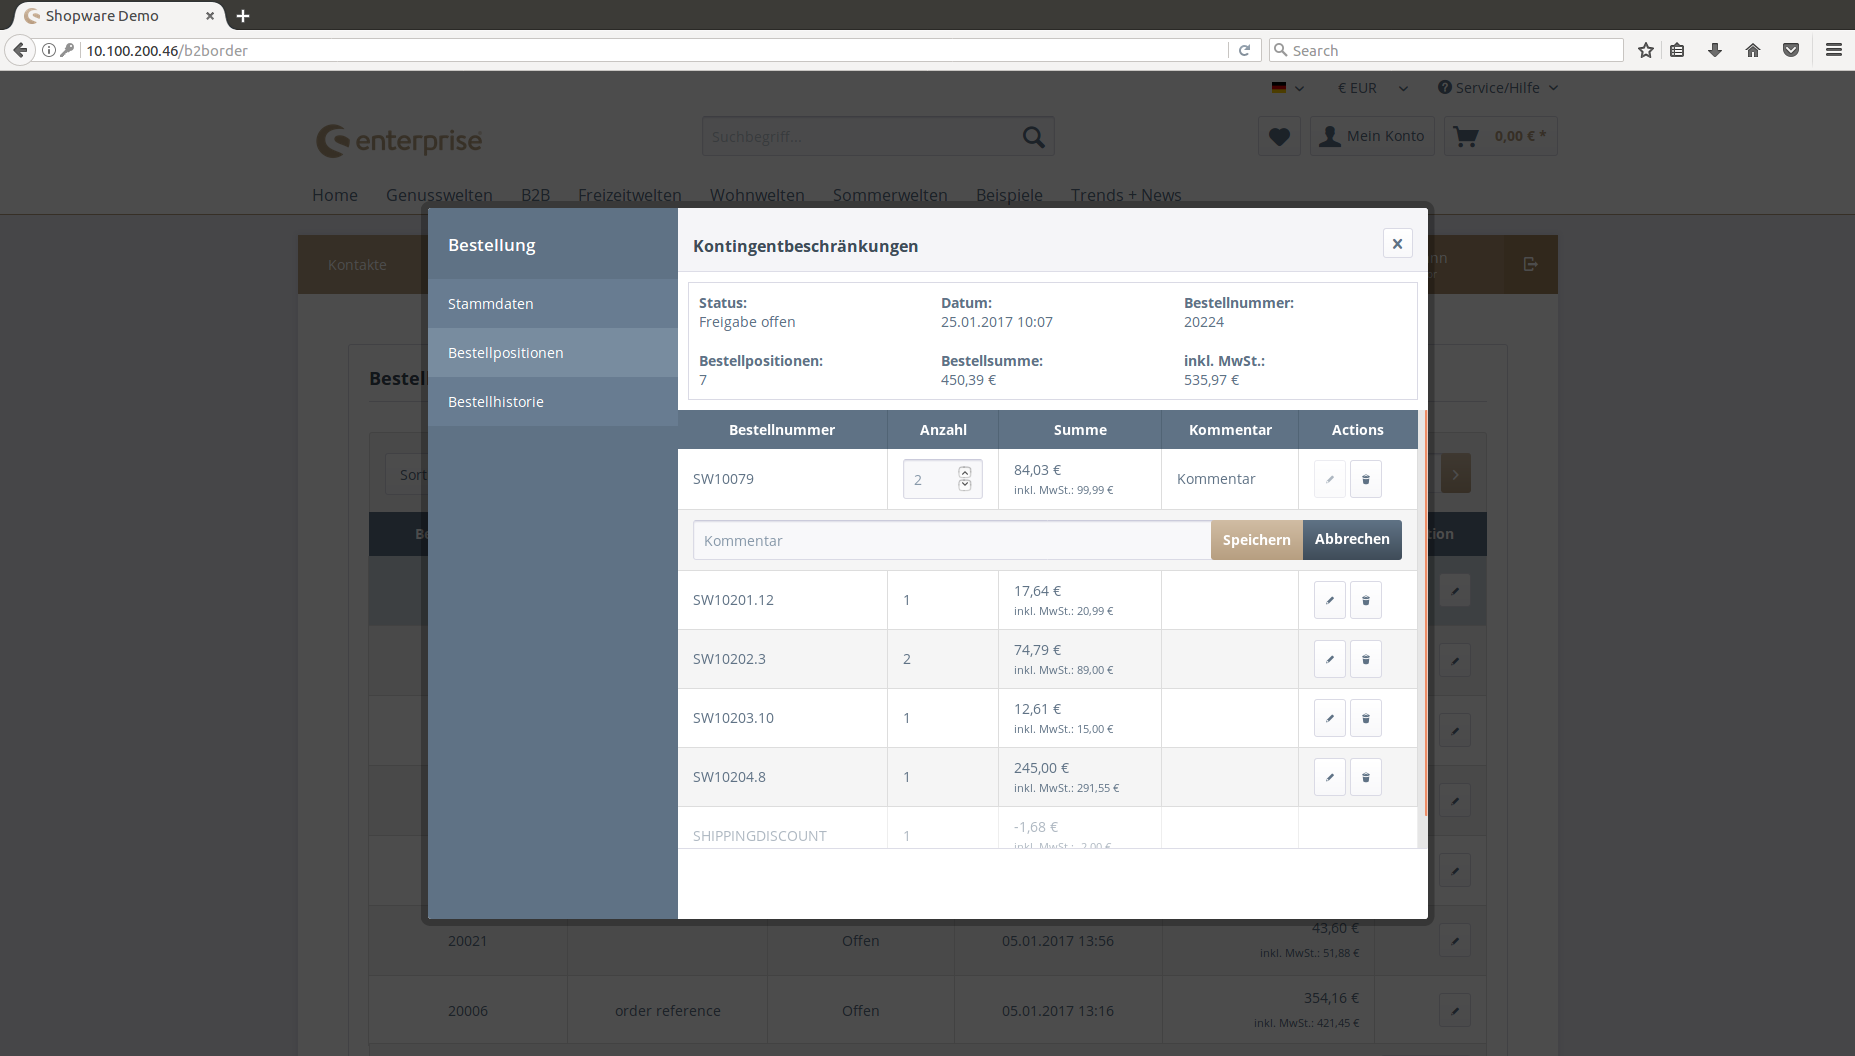Bookmark this page with star icon
This screenshot has width=1855, height=1056.
click(x=1645, y=50)
